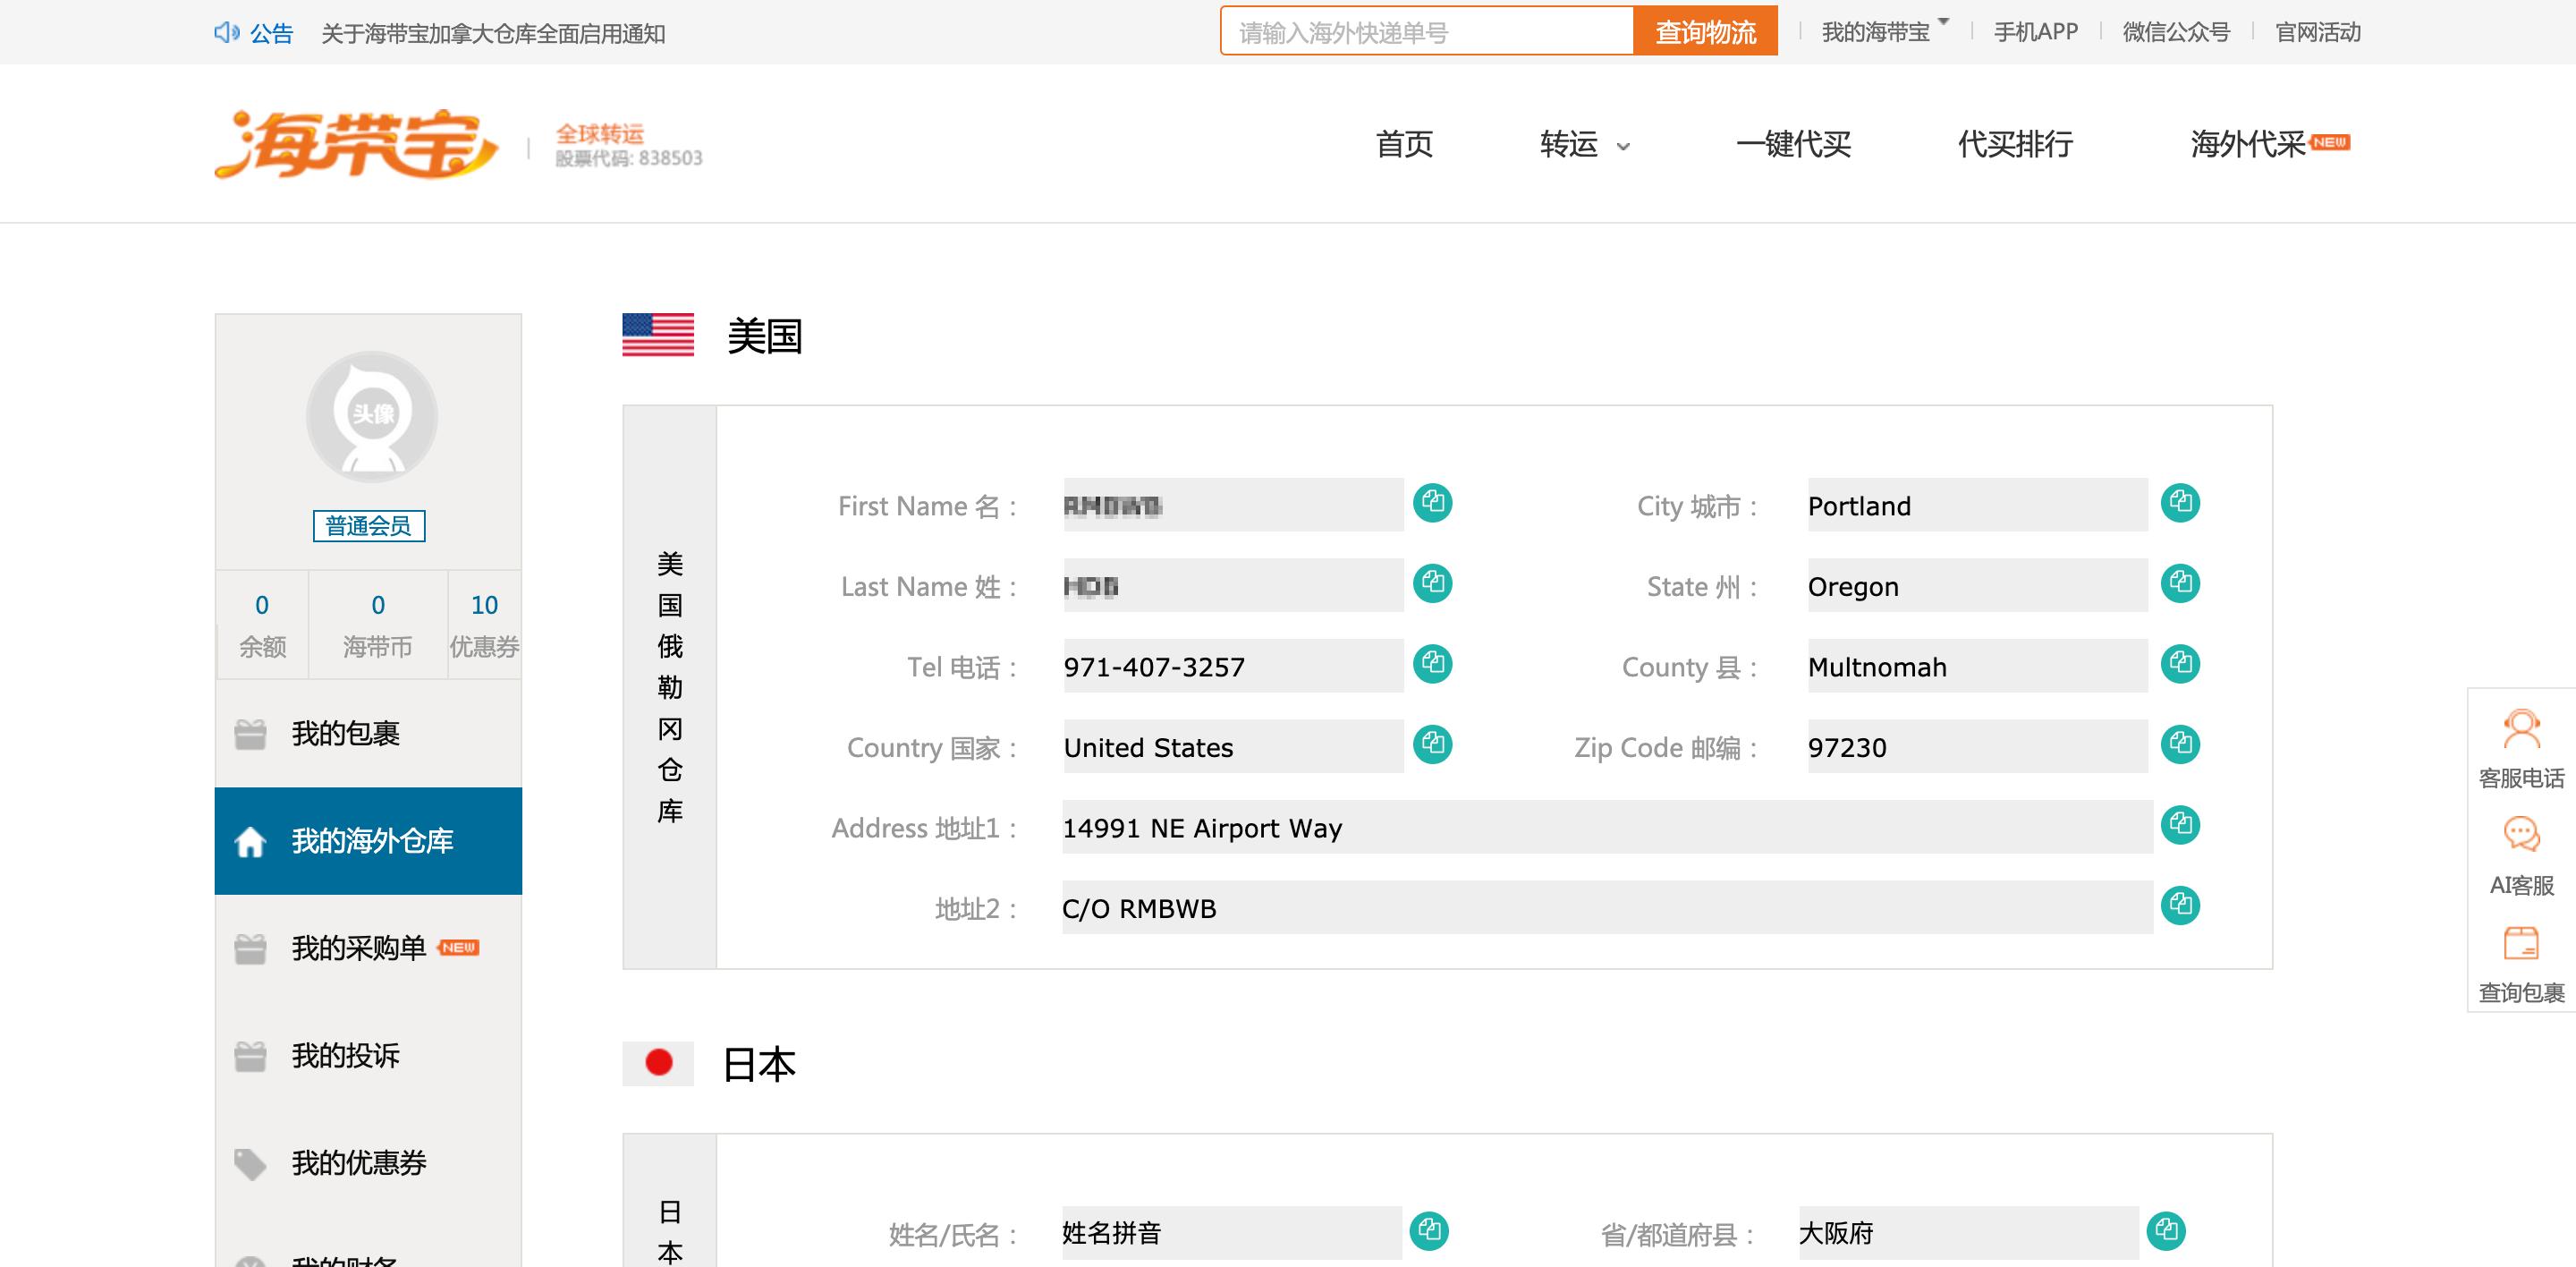Expand the 转运 dropdown menu
Viewport: 2576px width, 1267px height.
[x=1583, y=146]
